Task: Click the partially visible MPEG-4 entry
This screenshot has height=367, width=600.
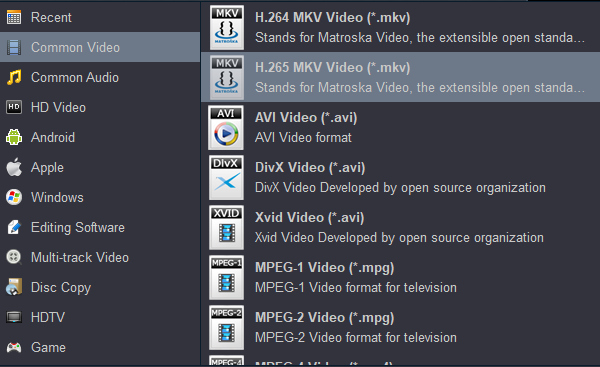Action: [x=400, y=360]
